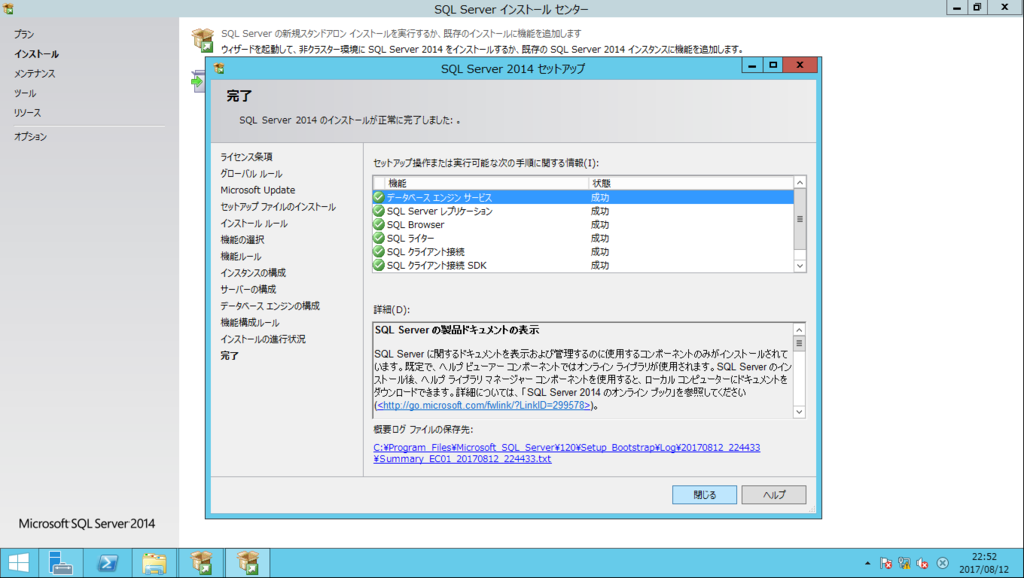Click the new standalone installation link text
This screenshot has height=578, width=1024.
401,33
